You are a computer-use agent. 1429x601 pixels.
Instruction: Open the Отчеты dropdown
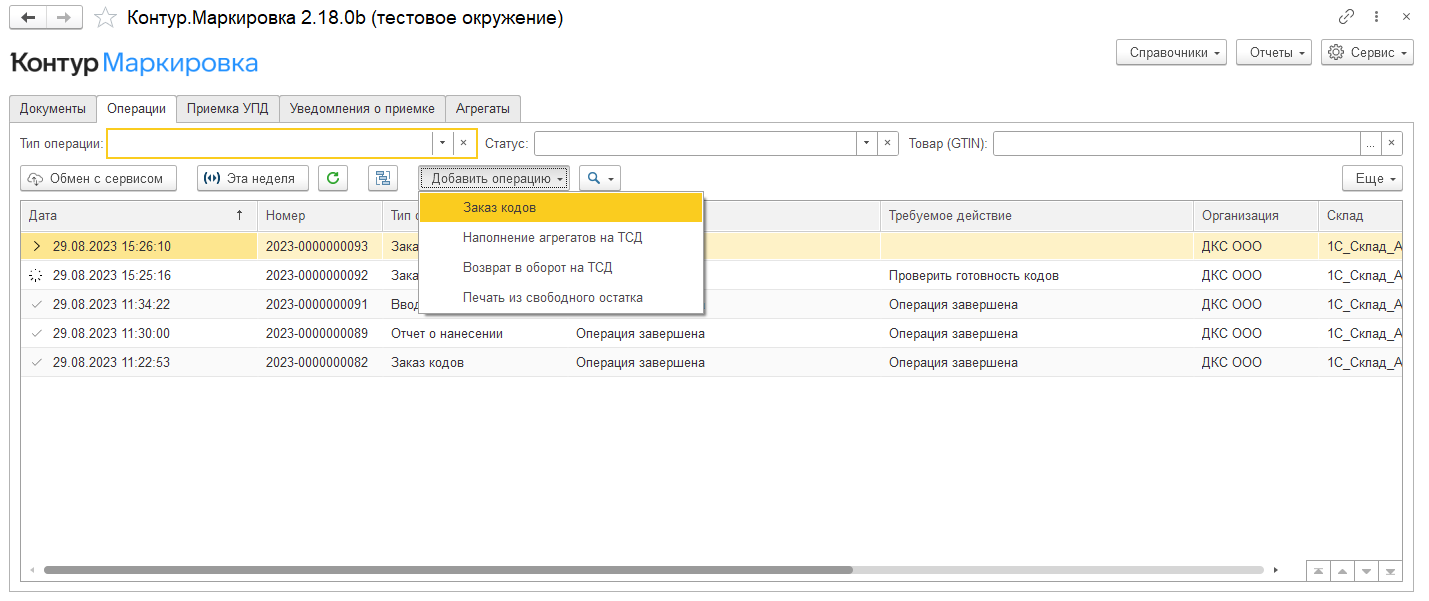click(x=1273, y=53)
